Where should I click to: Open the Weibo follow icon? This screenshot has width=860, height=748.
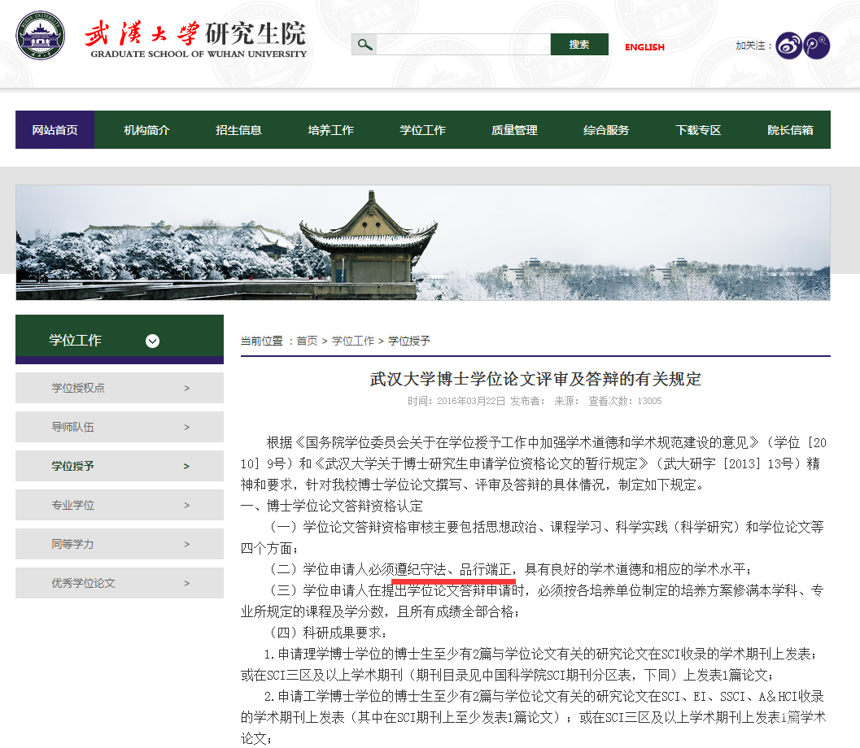tap(789, 46)
